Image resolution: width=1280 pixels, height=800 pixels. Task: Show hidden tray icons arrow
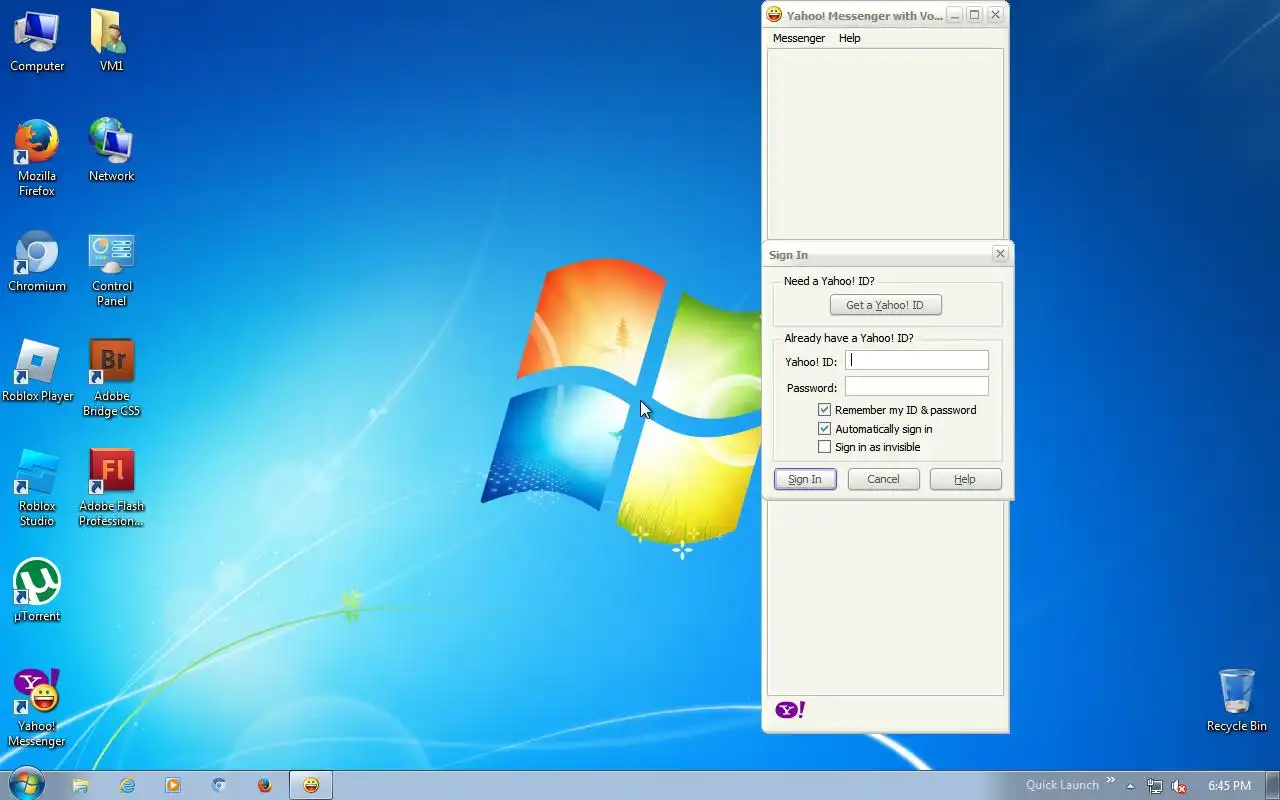click(x=1131, y=786)
